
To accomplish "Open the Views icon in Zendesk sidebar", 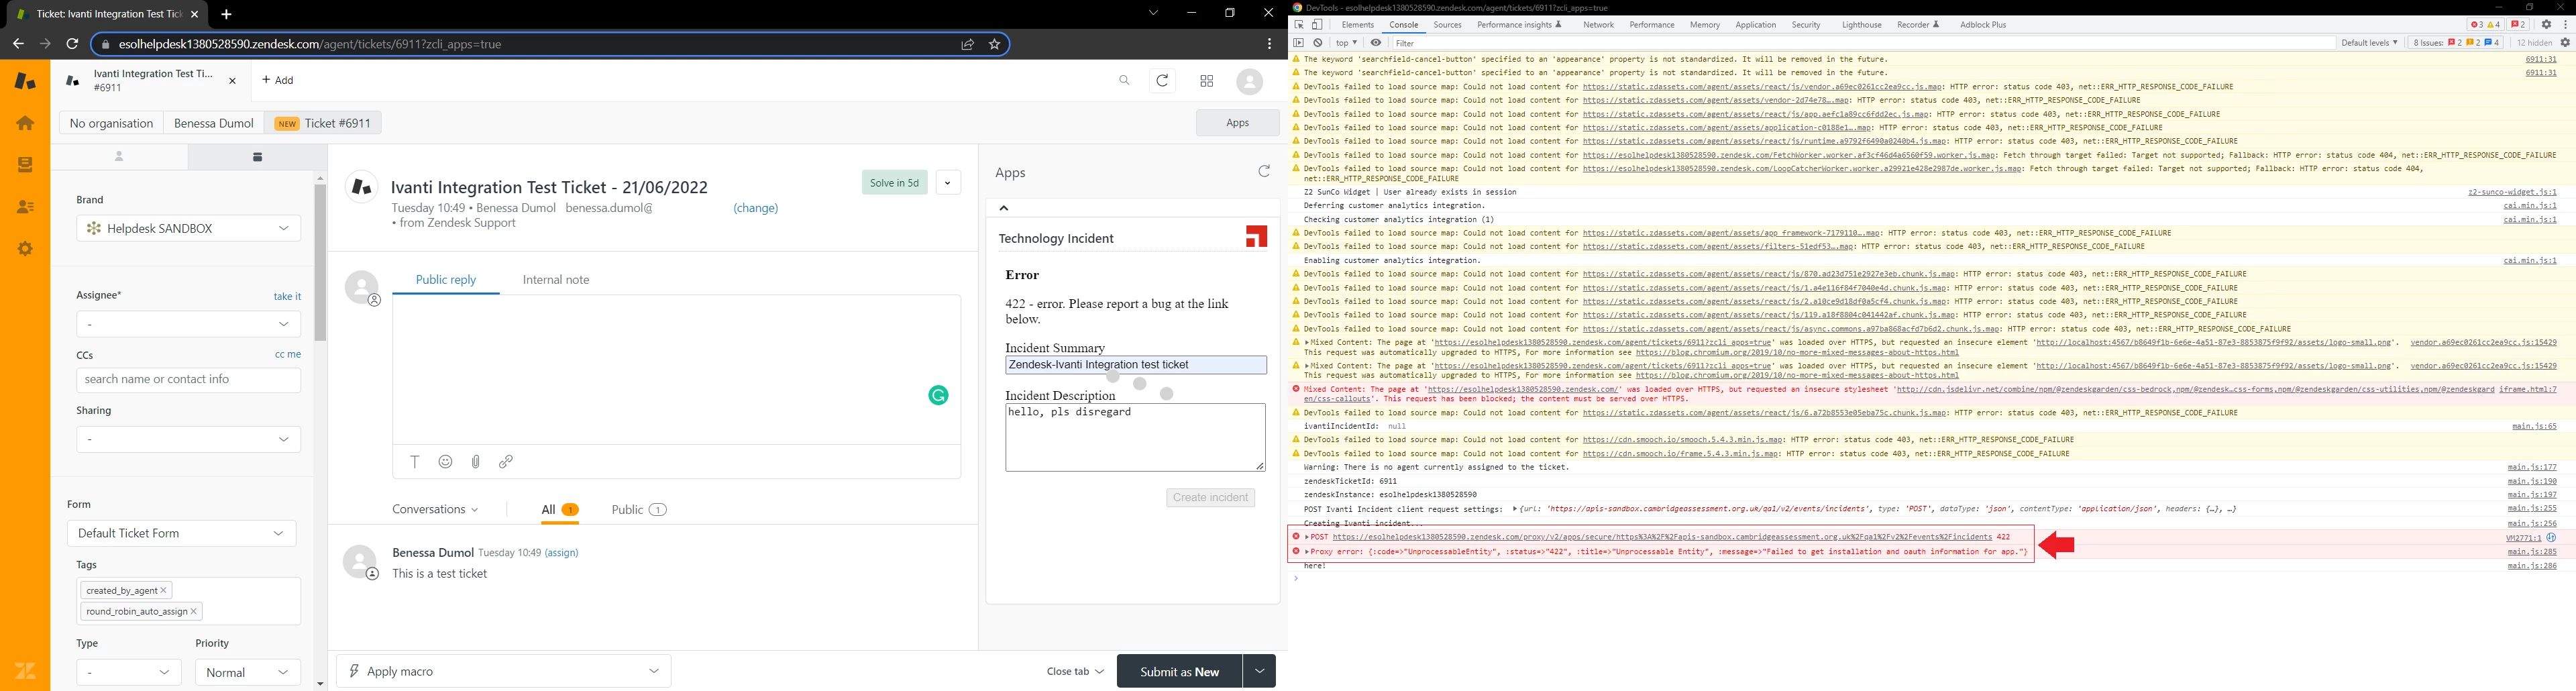I will [x=25, y=165].
